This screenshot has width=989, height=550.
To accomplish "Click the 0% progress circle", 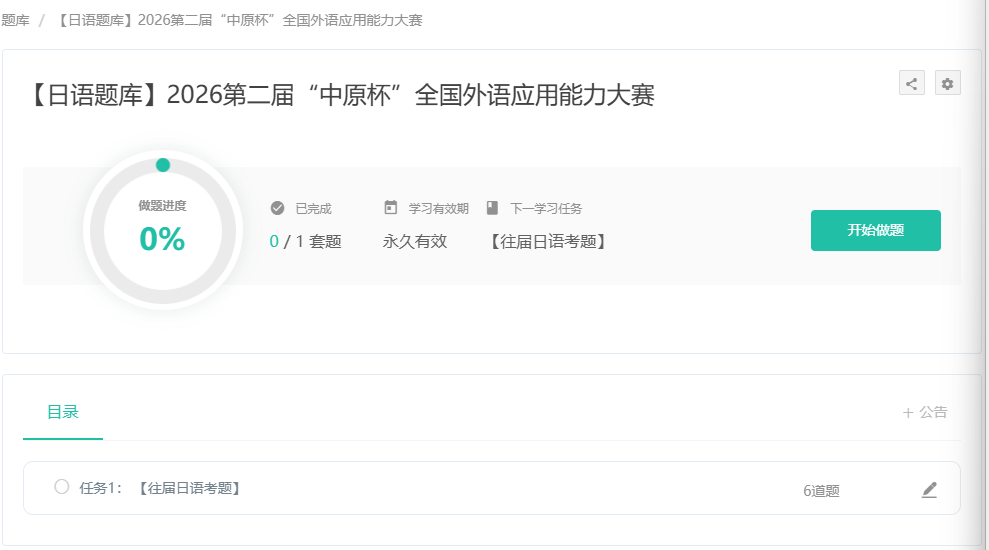I will (x=162, y=238).
